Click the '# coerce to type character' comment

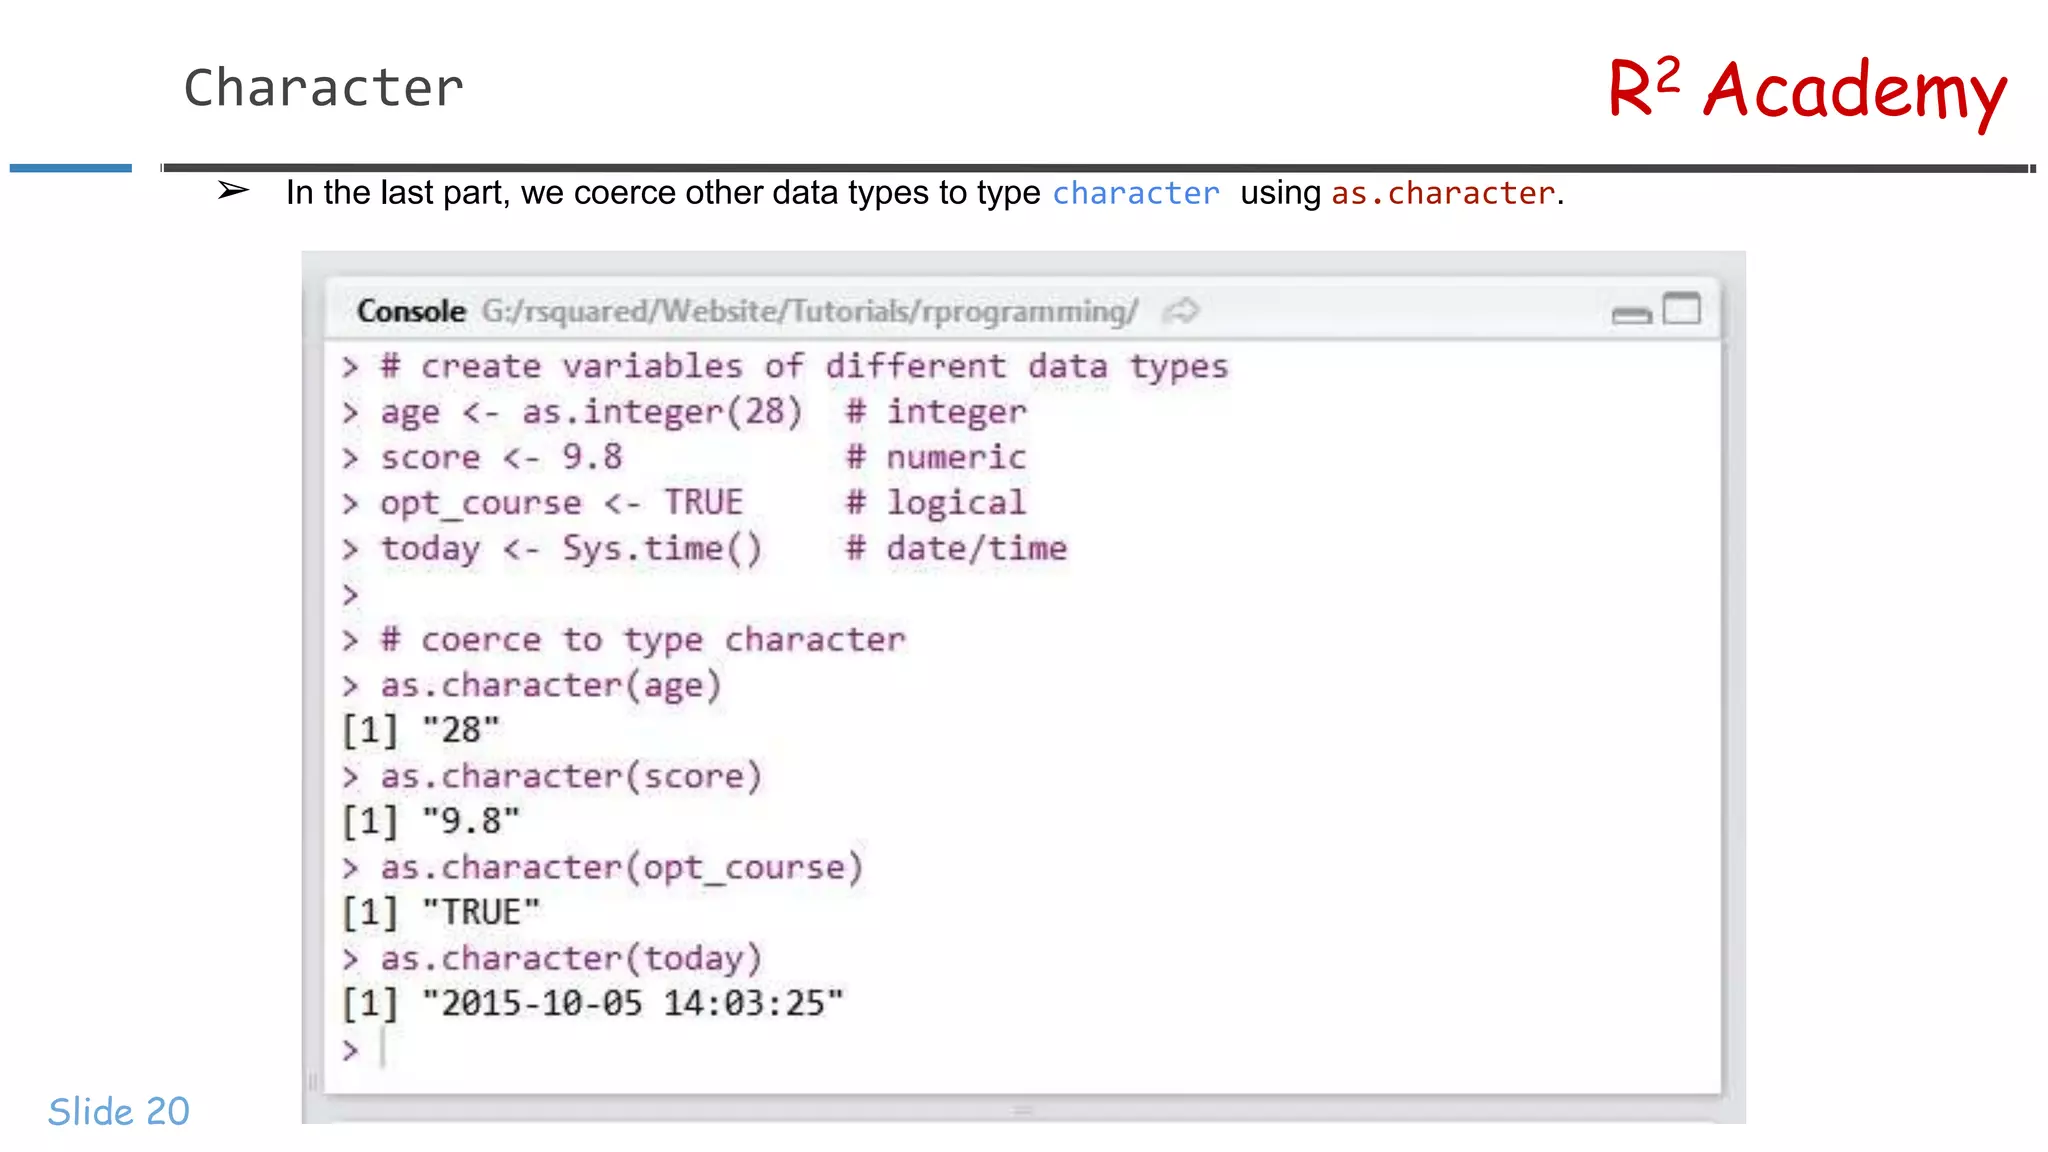(643, 639)
